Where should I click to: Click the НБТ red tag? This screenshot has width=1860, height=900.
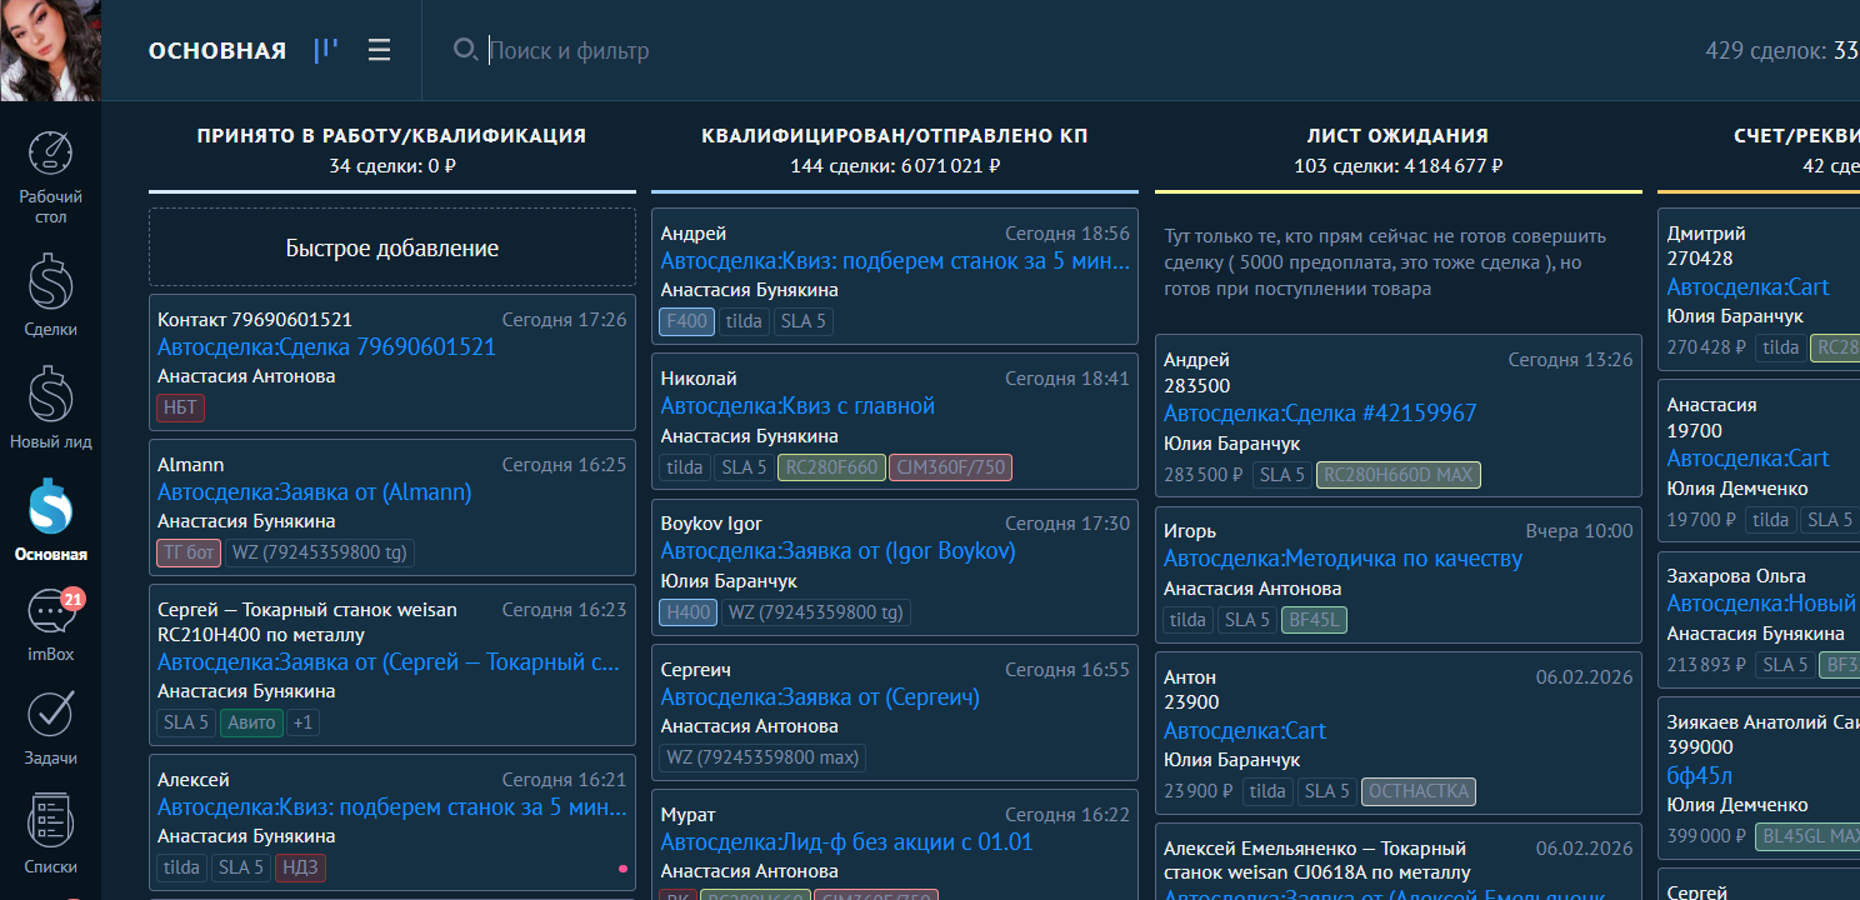(180, 407)
